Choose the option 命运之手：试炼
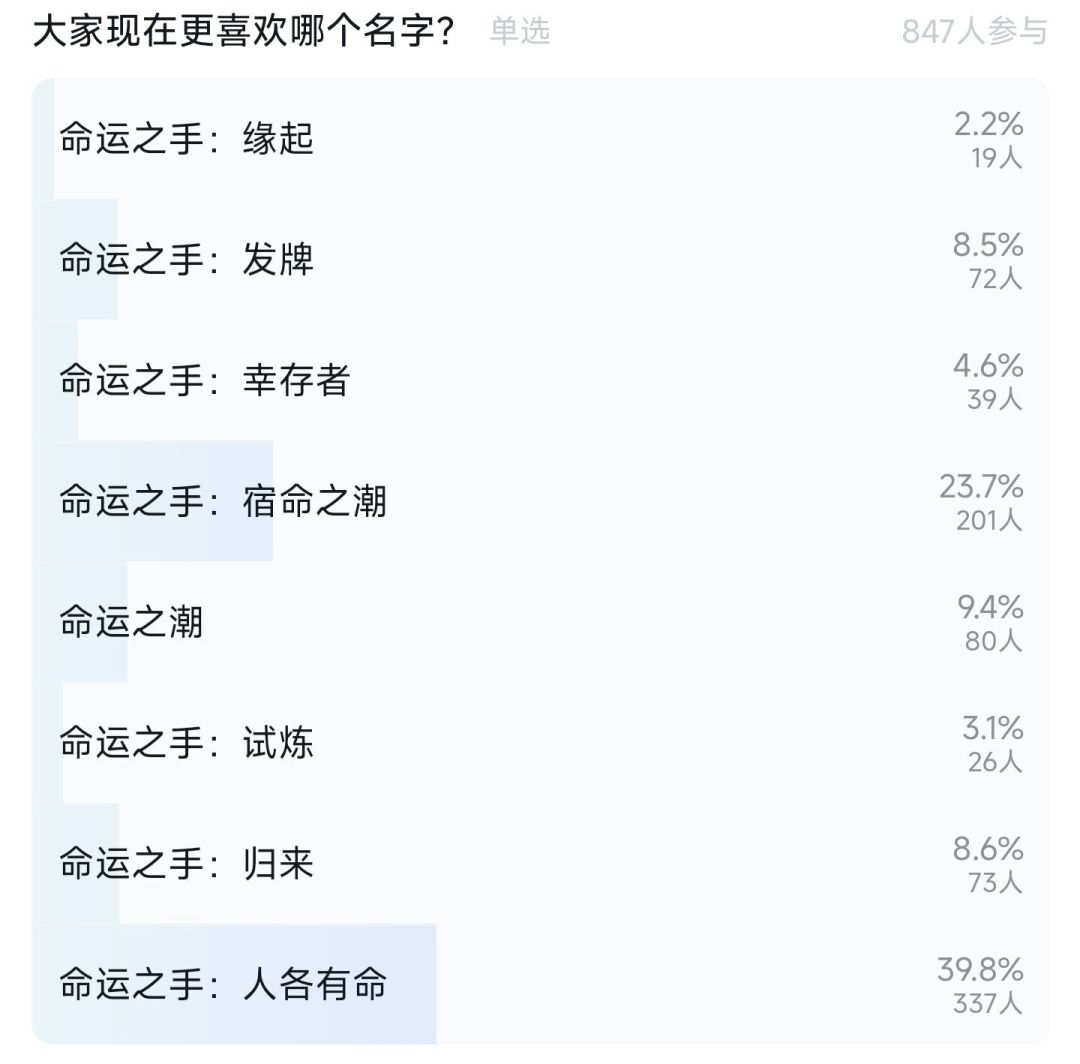The width and height of the screenshot is (1080, 1064). click(x=187, y=743)
